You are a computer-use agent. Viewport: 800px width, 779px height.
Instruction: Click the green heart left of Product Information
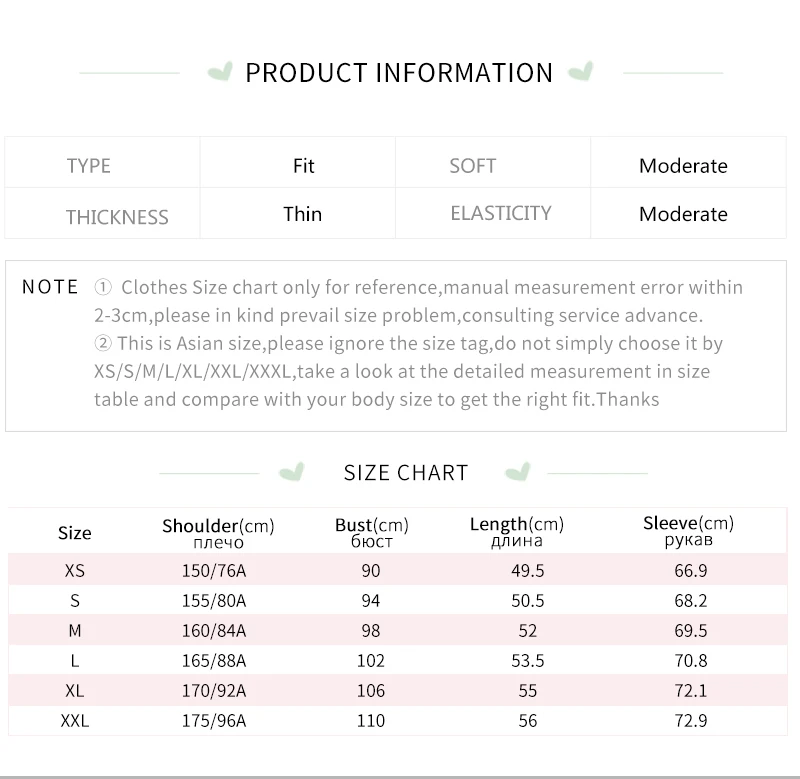219,72
